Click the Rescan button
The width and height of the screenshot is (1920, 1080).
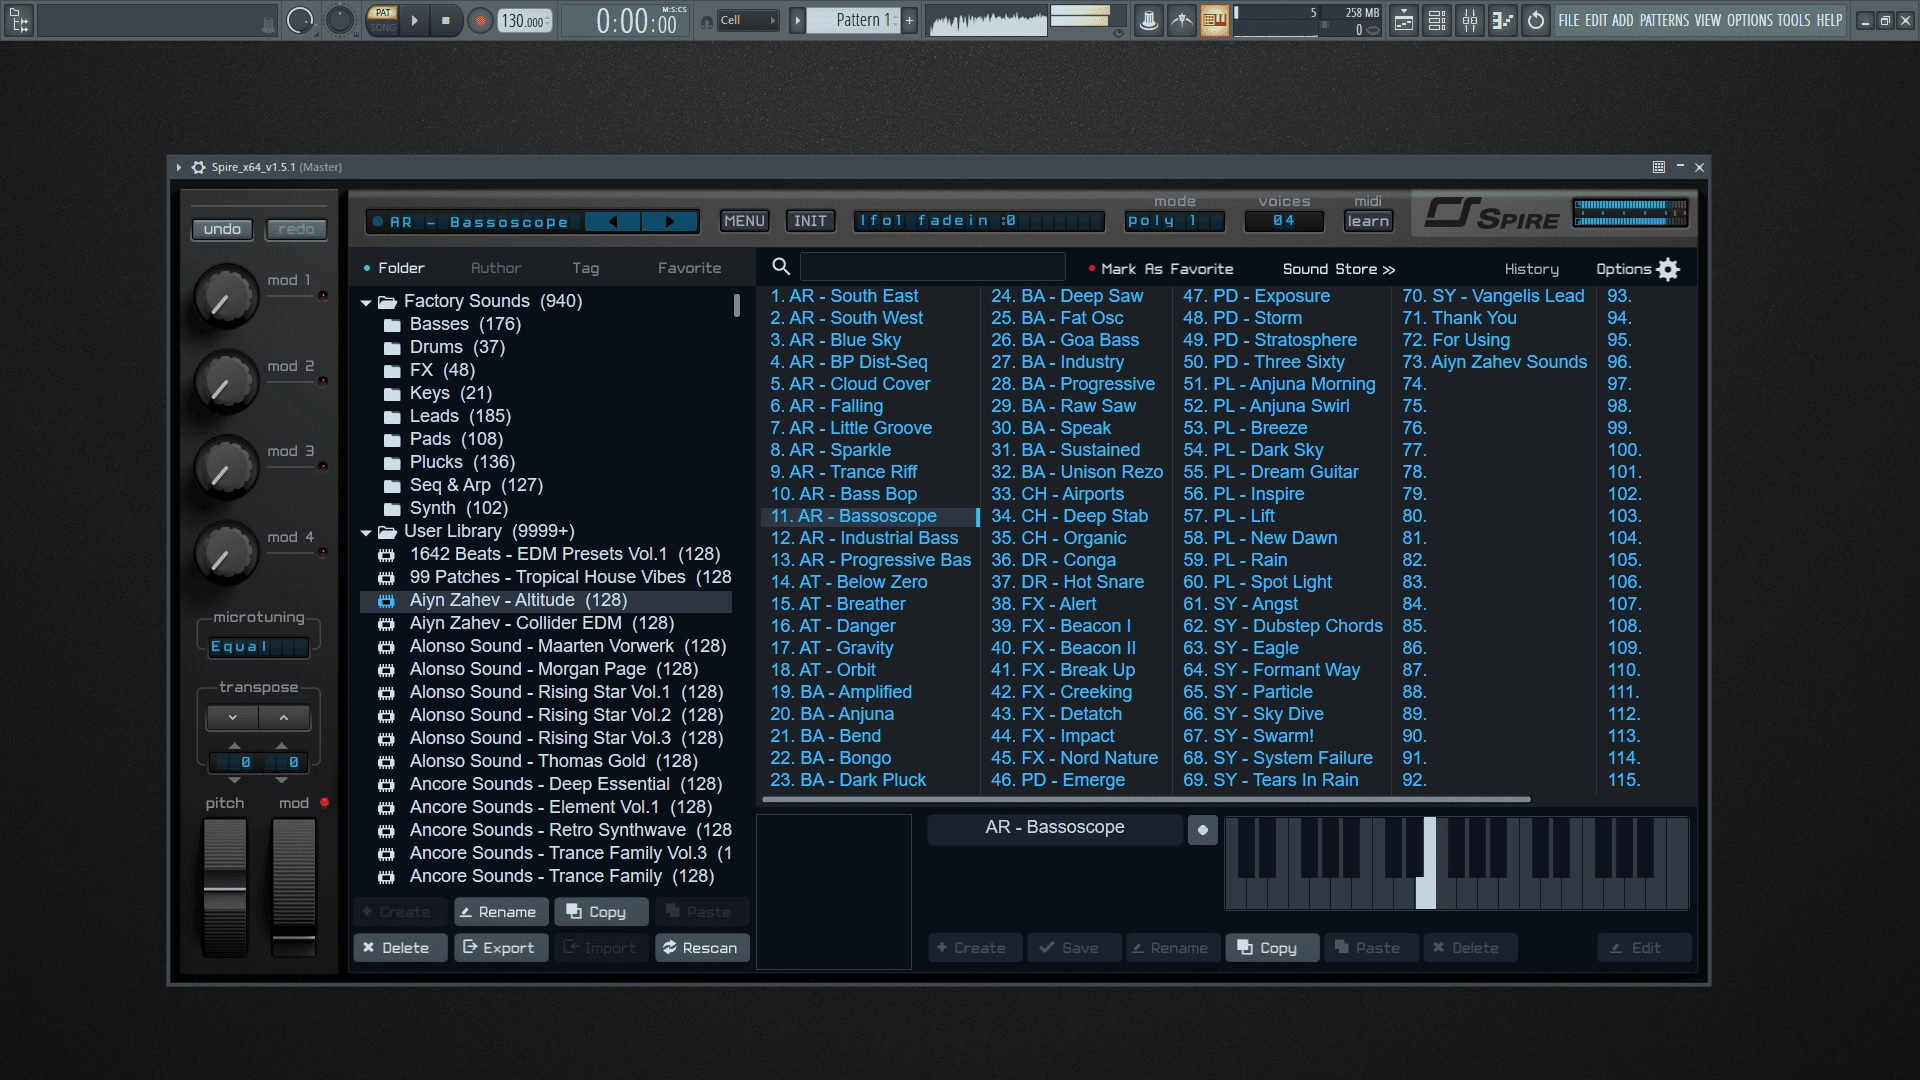[x=701, y=948]
